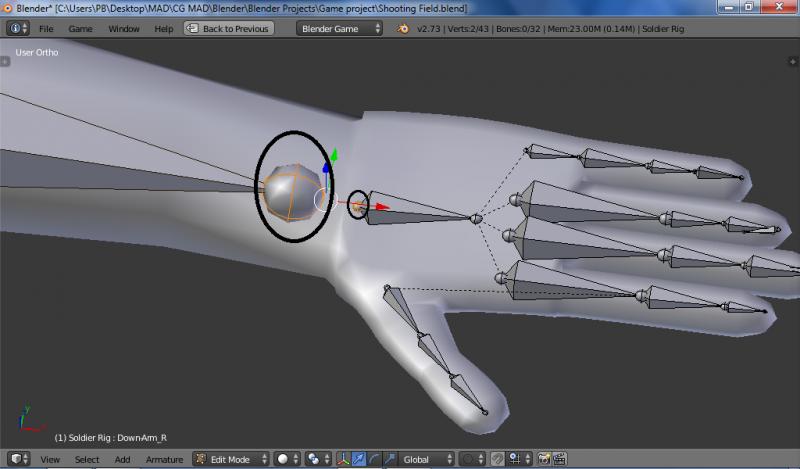This screenshot has height=469, width=800.
Task: Click the User Ortho view label
Action: (37, 53)
